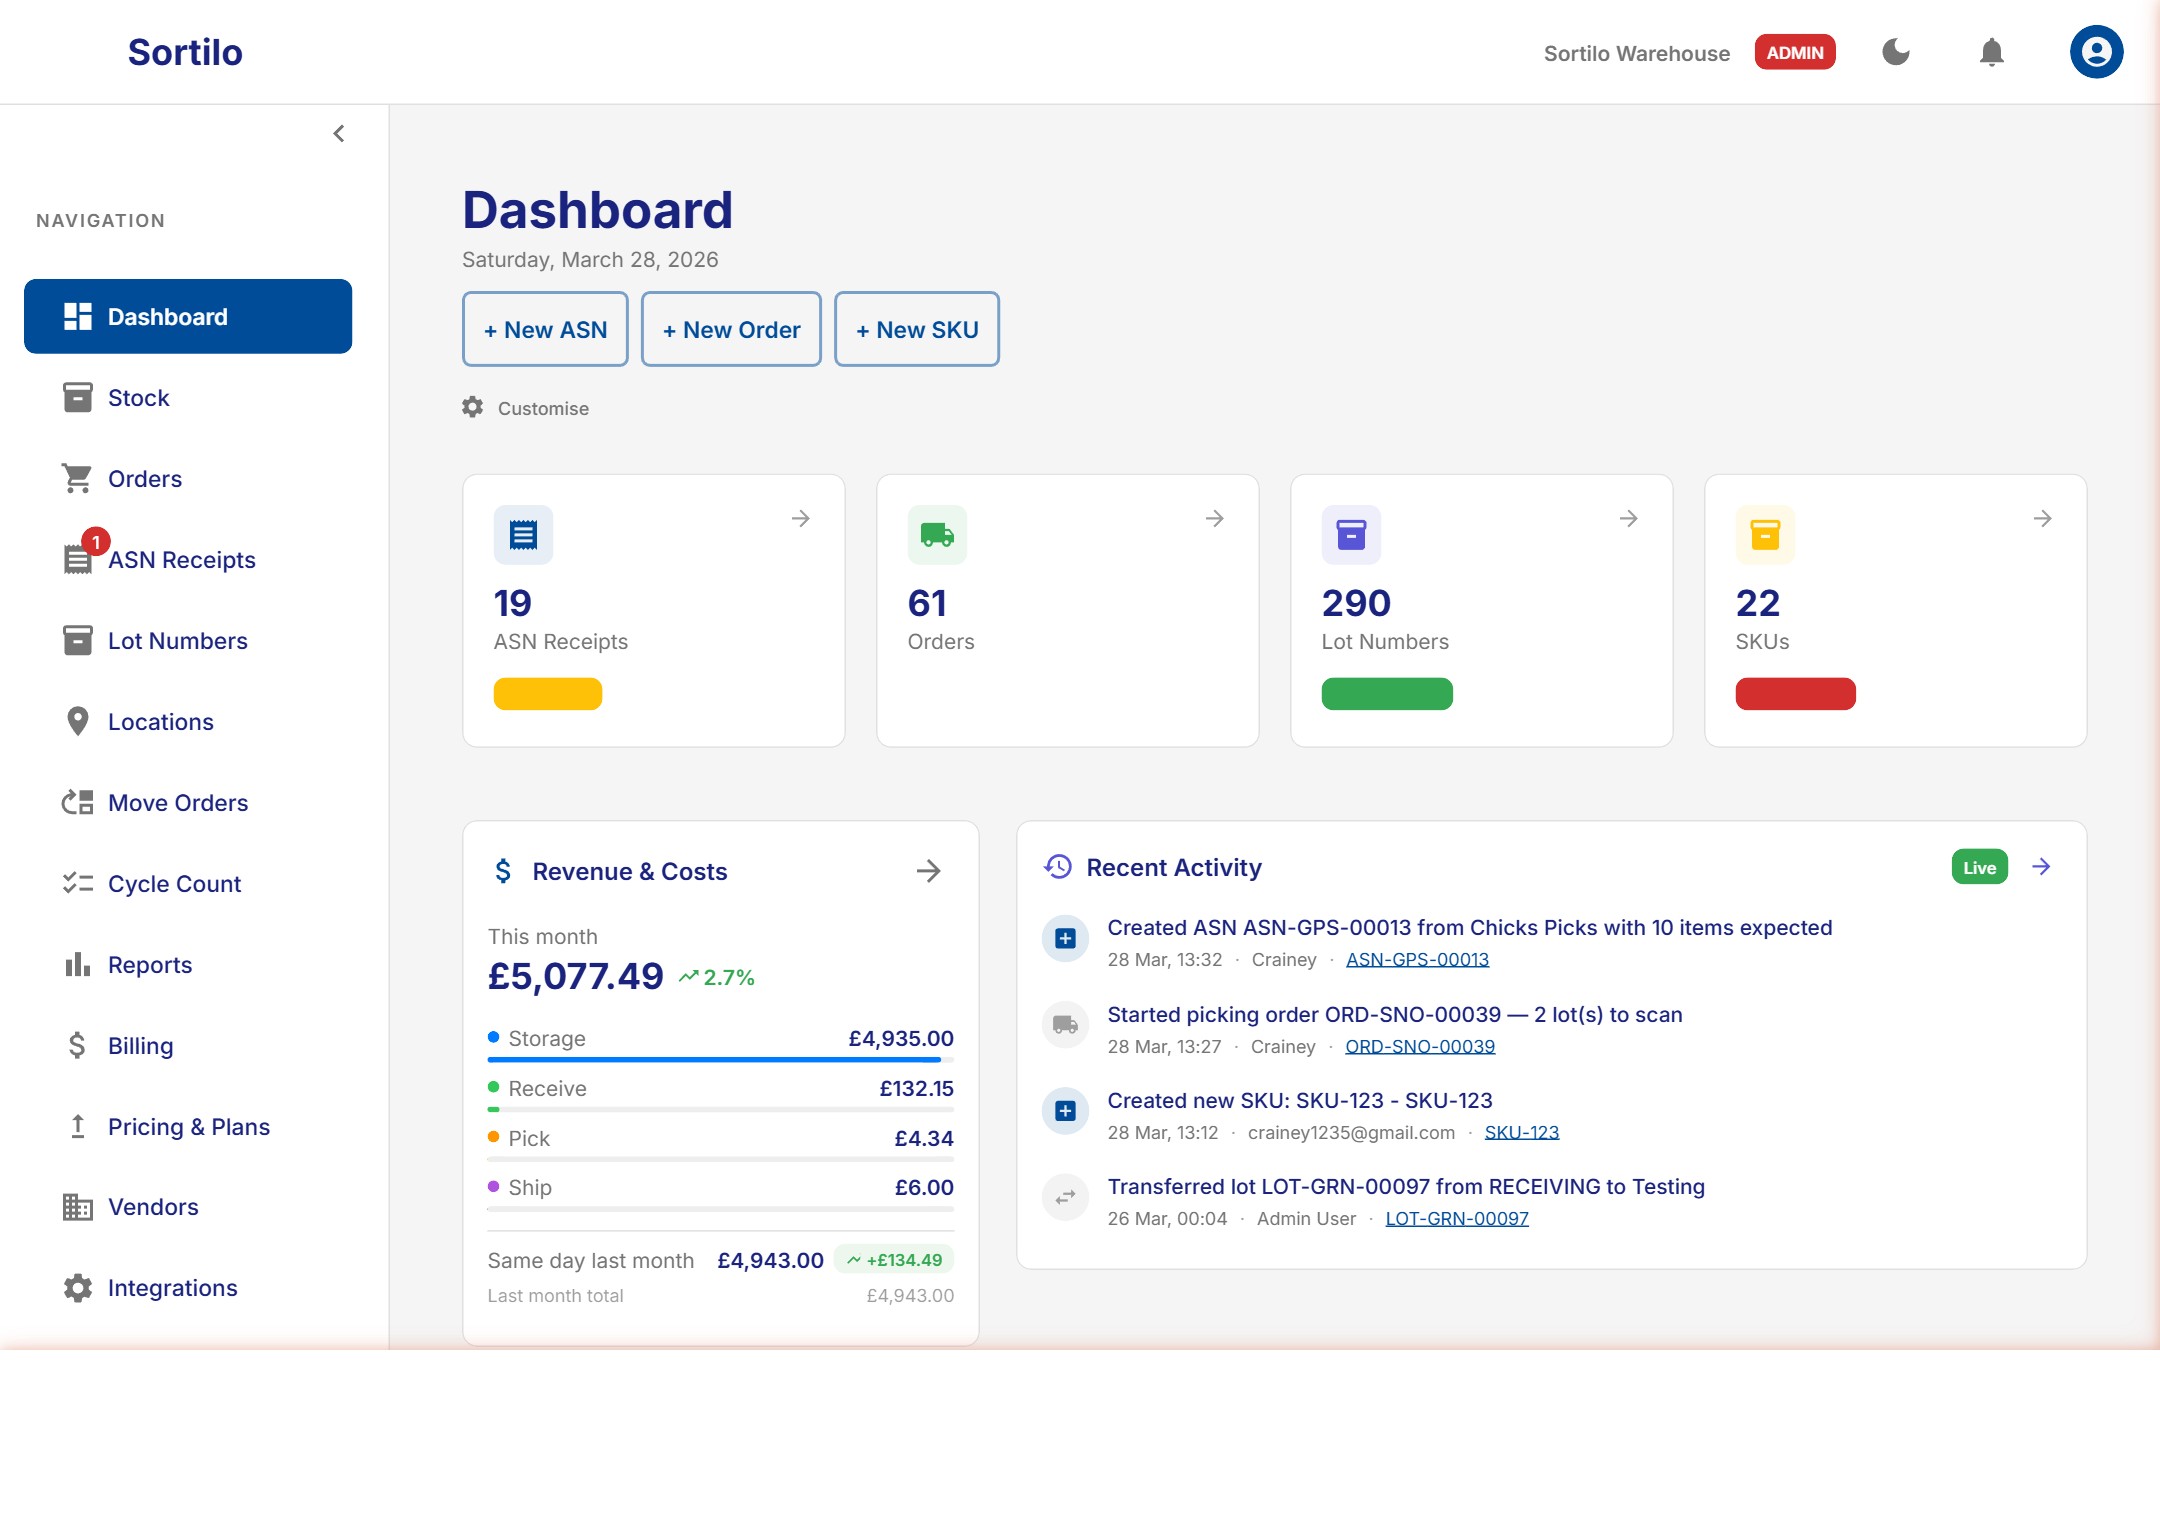Image resolution: width=2160 pixels, height=1527 pixels.
Task: Click the Sortilo logo
Action: pyautogui.click(x=185, y=52)
